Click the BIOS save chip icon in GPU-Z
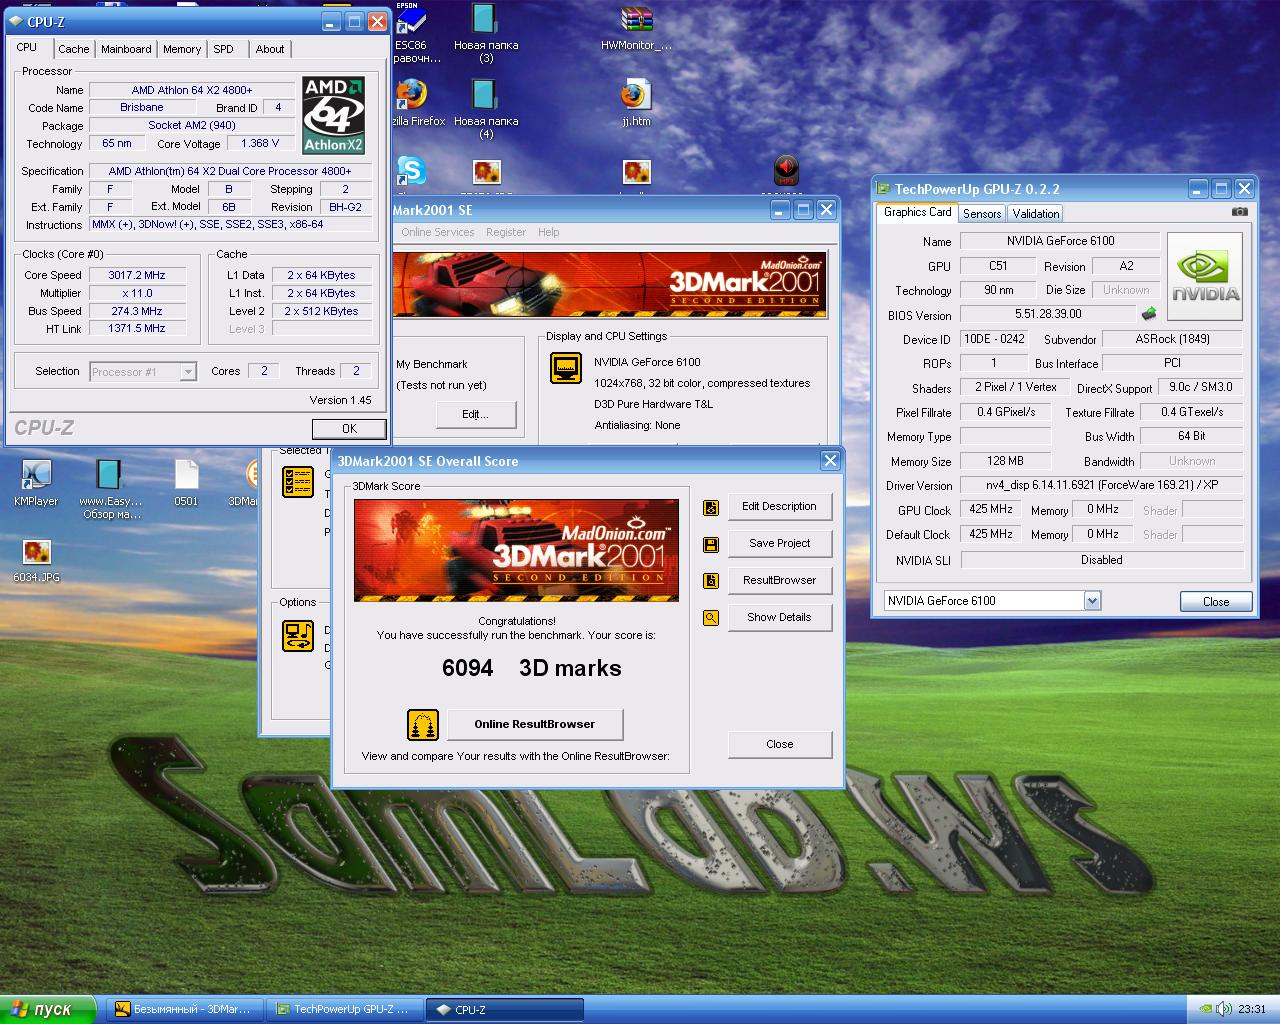 tap(1149, 314)
